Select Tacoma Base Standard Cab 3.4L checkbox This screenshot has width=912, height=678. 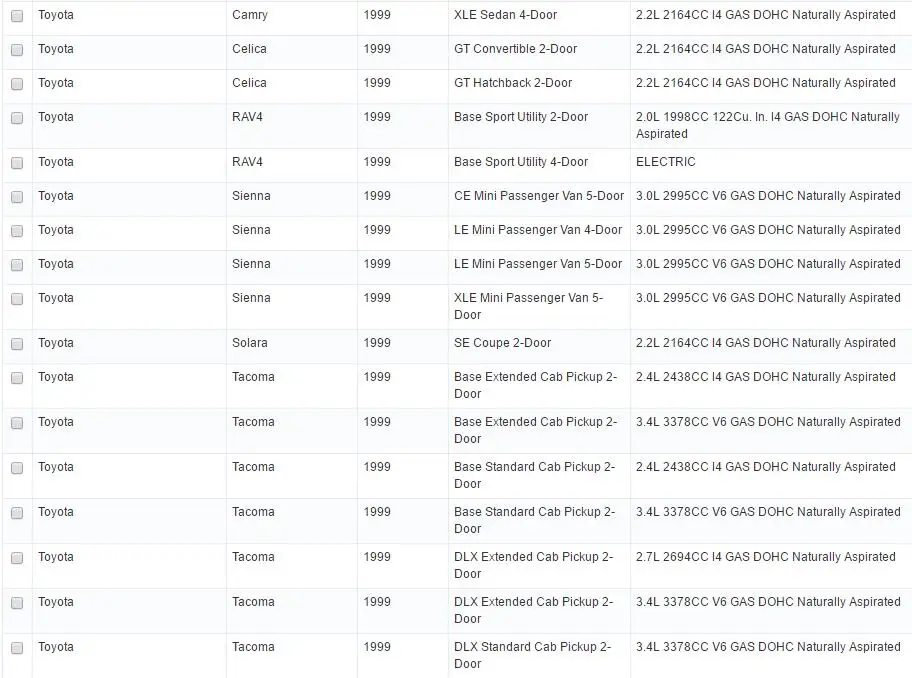[17, 513]
